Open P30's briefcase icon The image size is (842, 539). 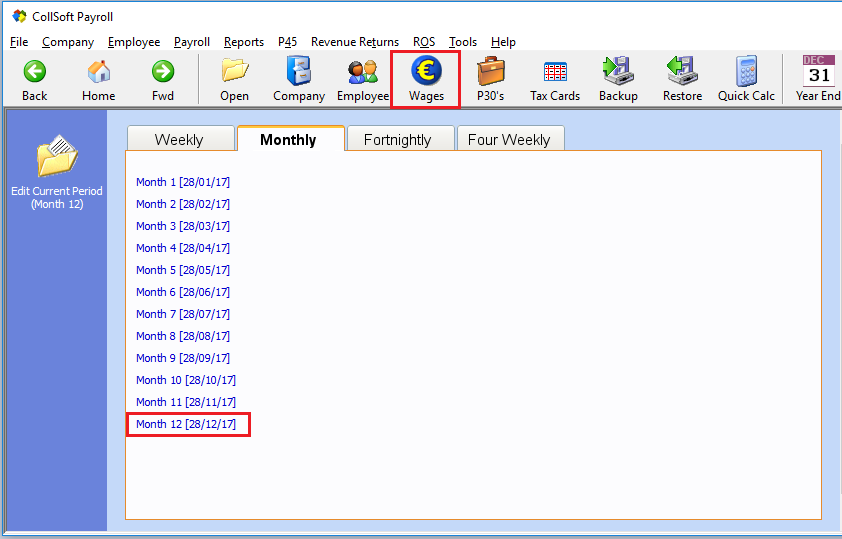pyautogui.click(x=490, y=72)
